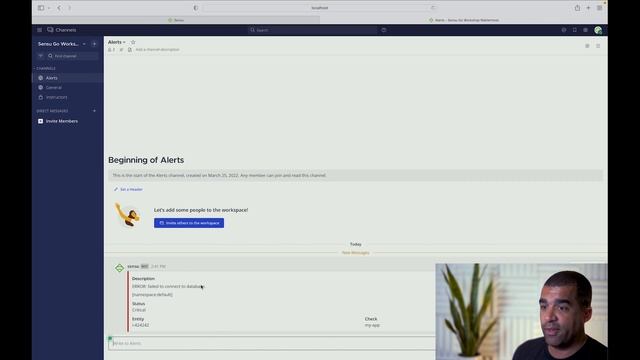Click the sensu bot avatar icon
The width and height of the screenshot is (640, 360).
click(119, 268)
